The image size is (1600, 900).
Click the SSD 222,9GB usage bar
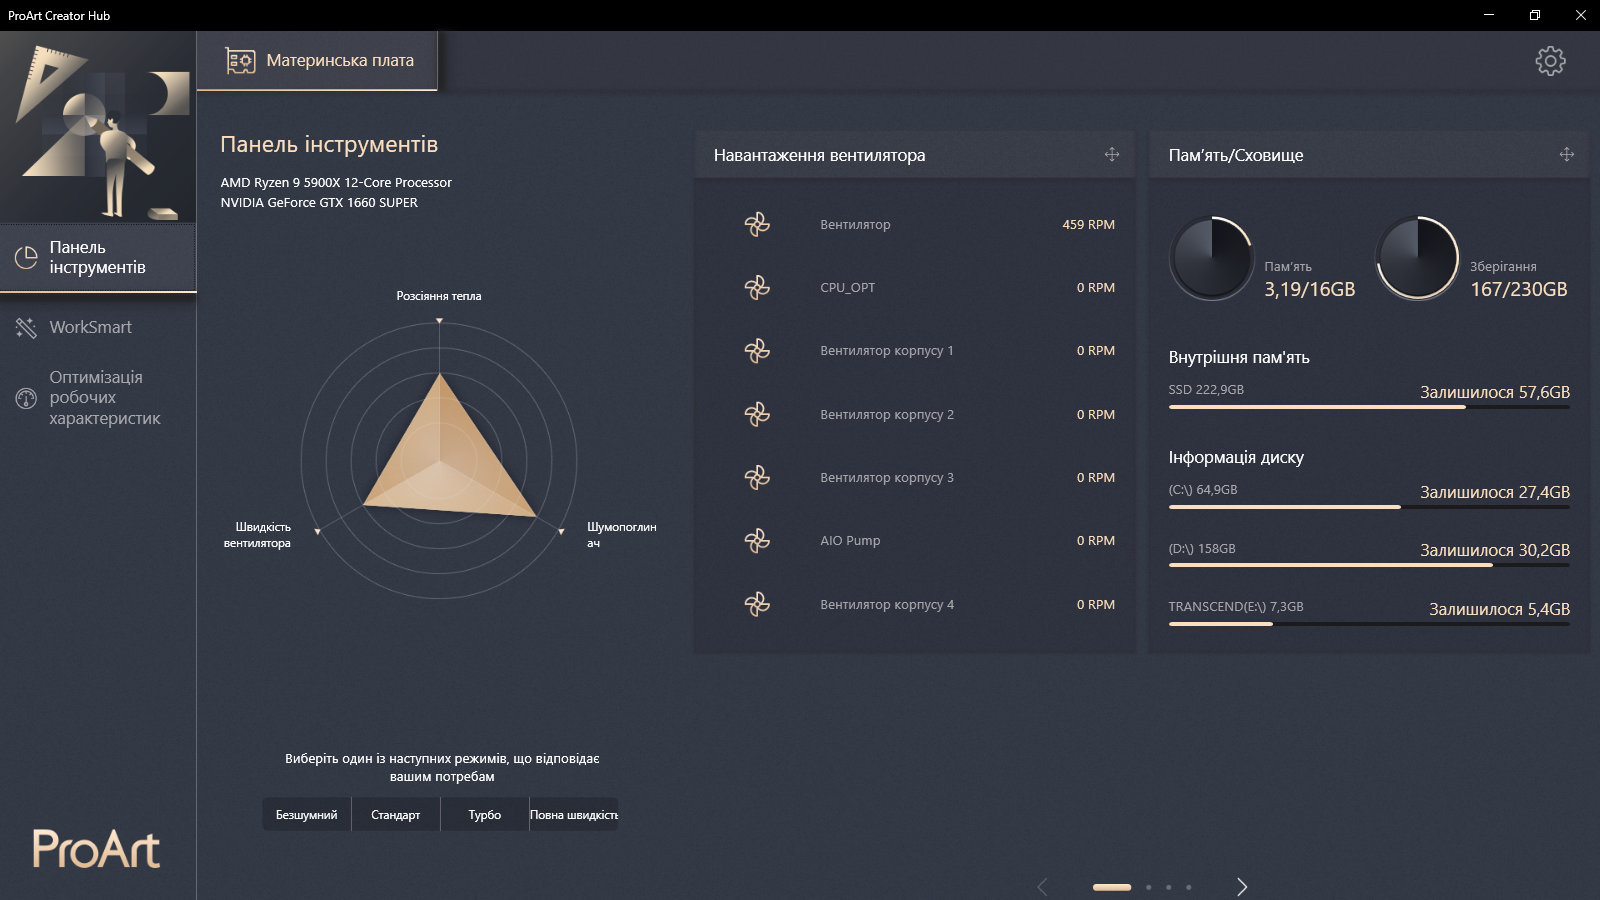tap(1369, 407)
